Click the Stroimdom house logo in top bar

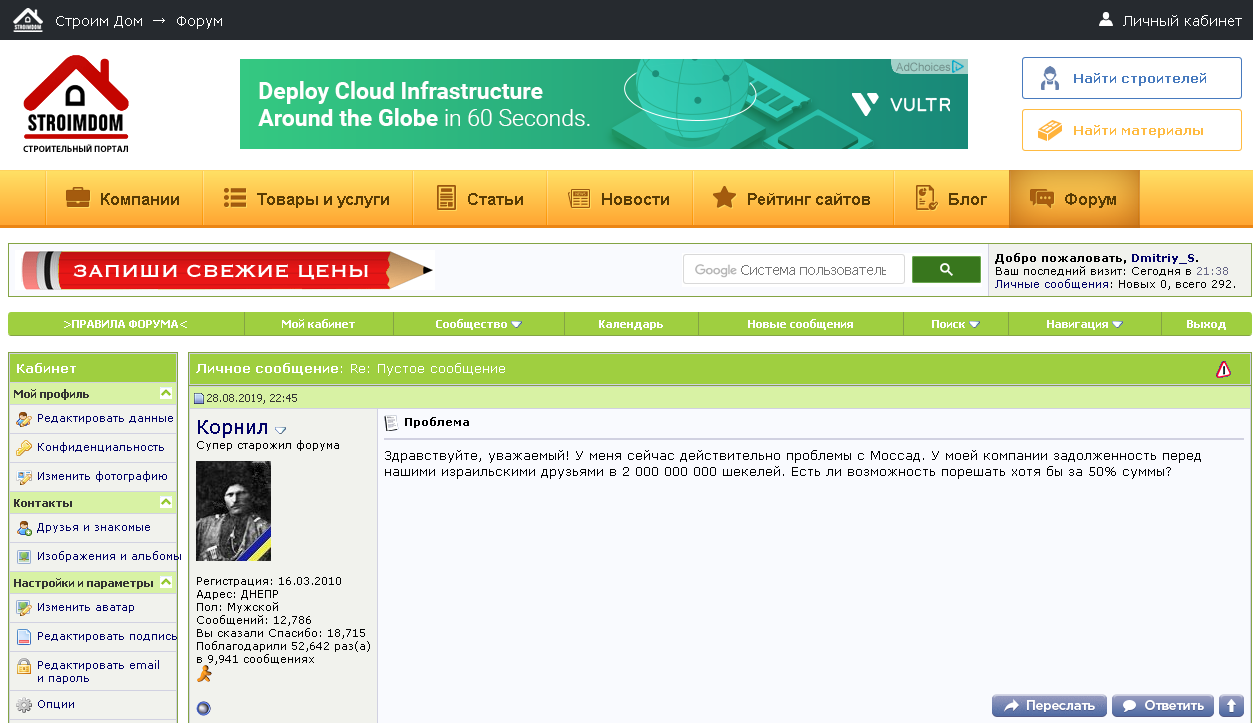tap(28, 20)
